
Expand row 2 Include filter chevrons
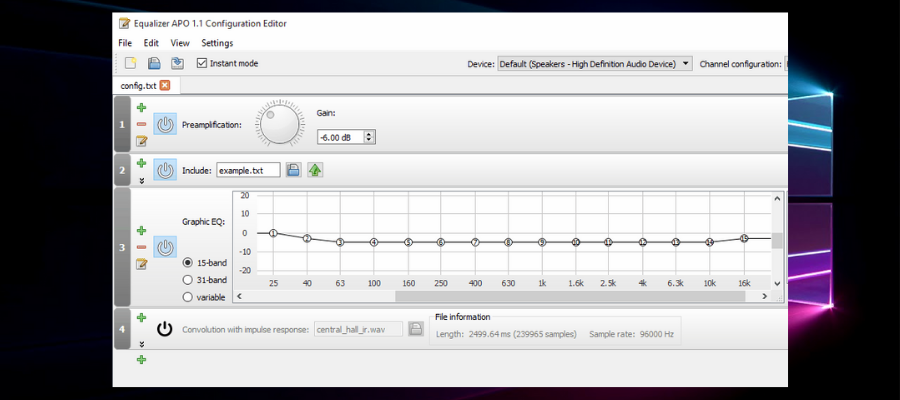141,181
